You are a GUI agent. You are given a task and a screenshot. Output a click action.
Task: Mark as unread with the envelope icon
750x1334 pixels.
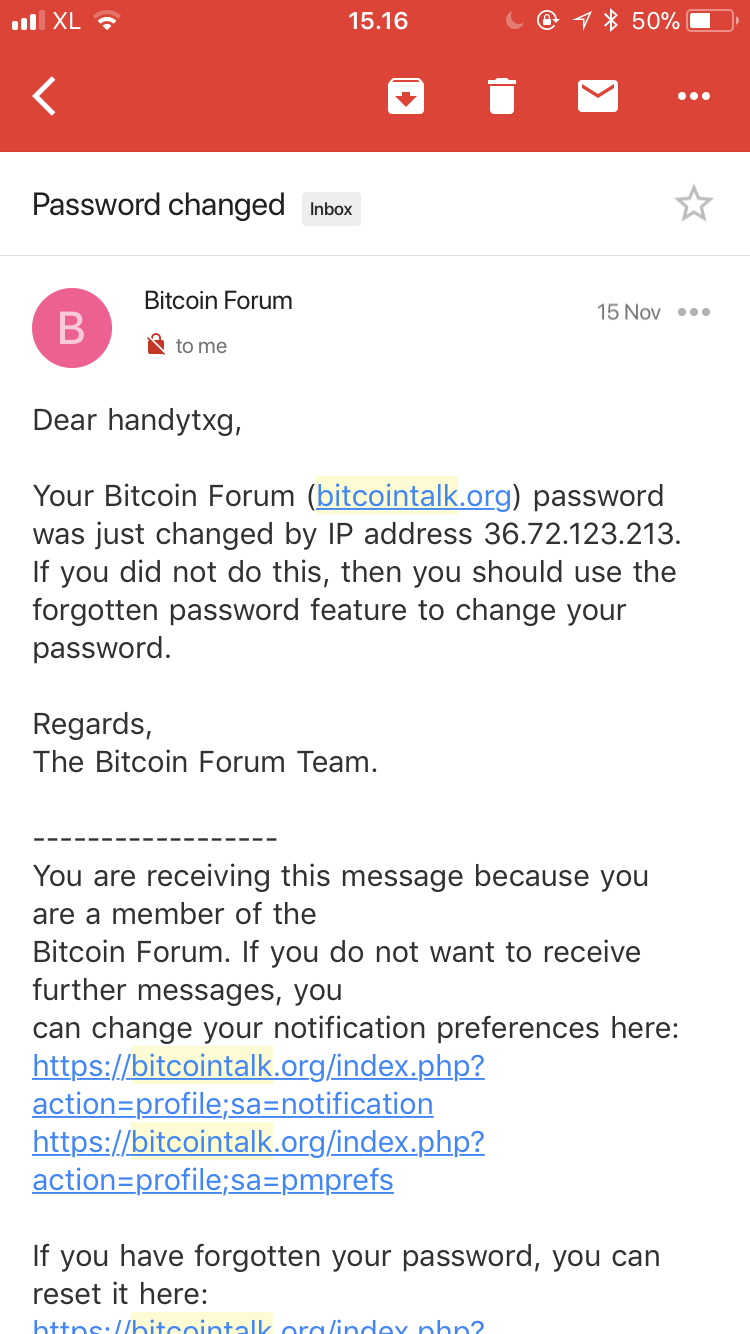598,96
